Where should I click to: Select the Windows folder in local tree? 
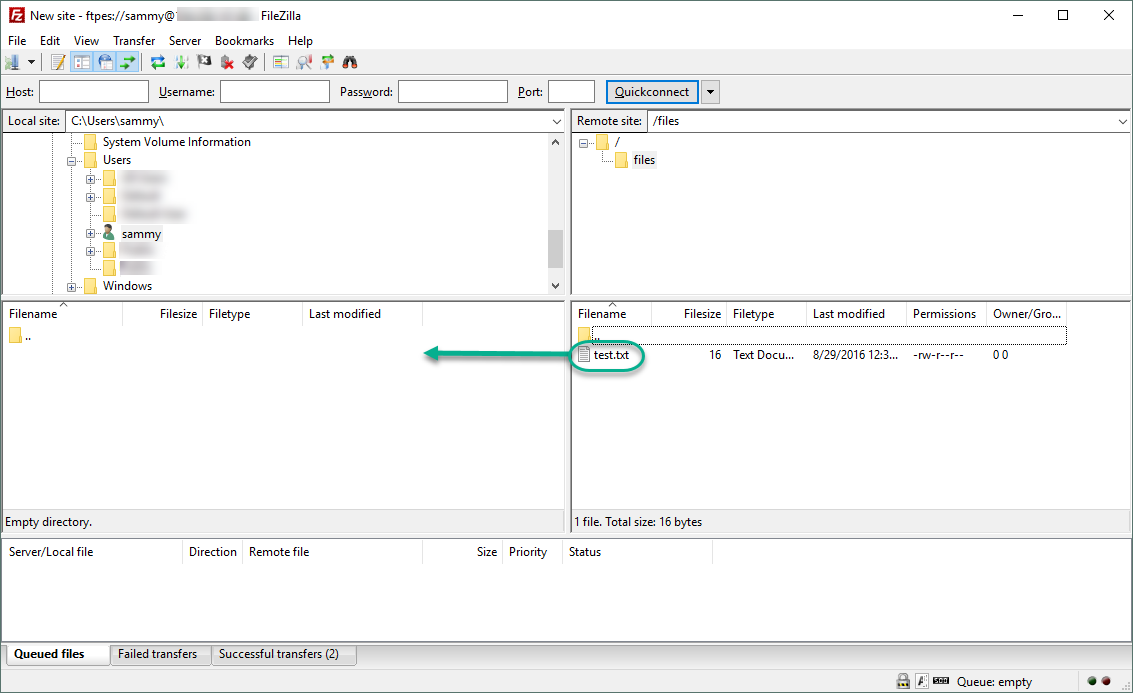pos(127,285)
